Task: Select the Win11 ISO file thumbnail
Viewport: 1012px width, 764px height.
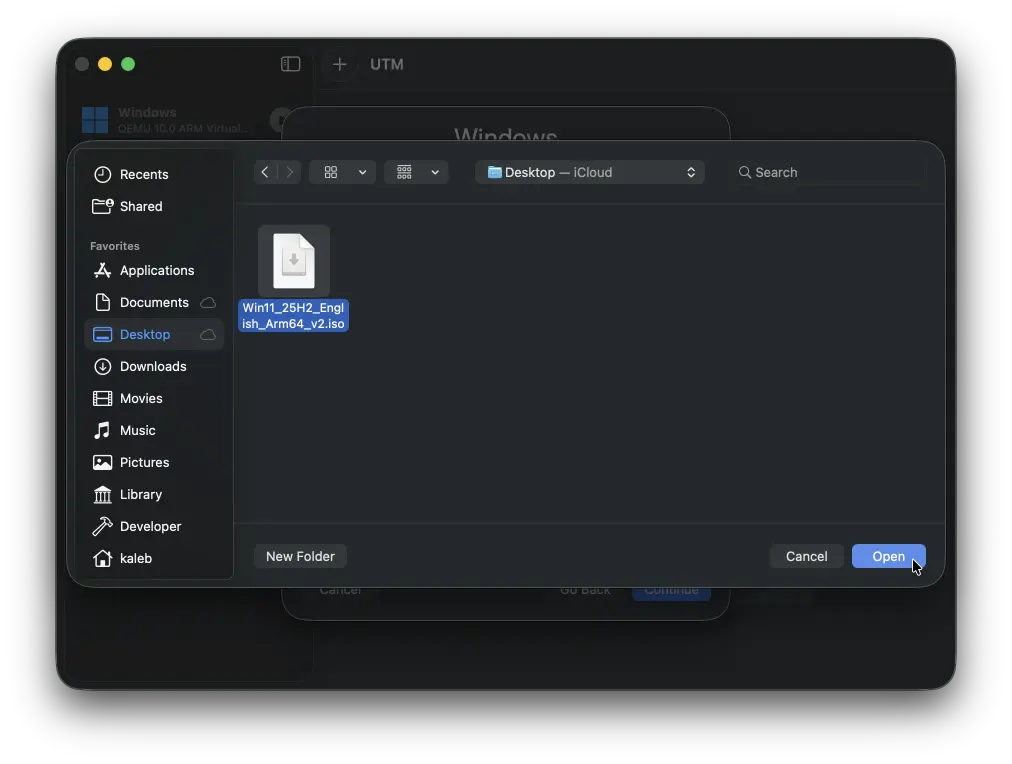Action: (x=294, y=261)
